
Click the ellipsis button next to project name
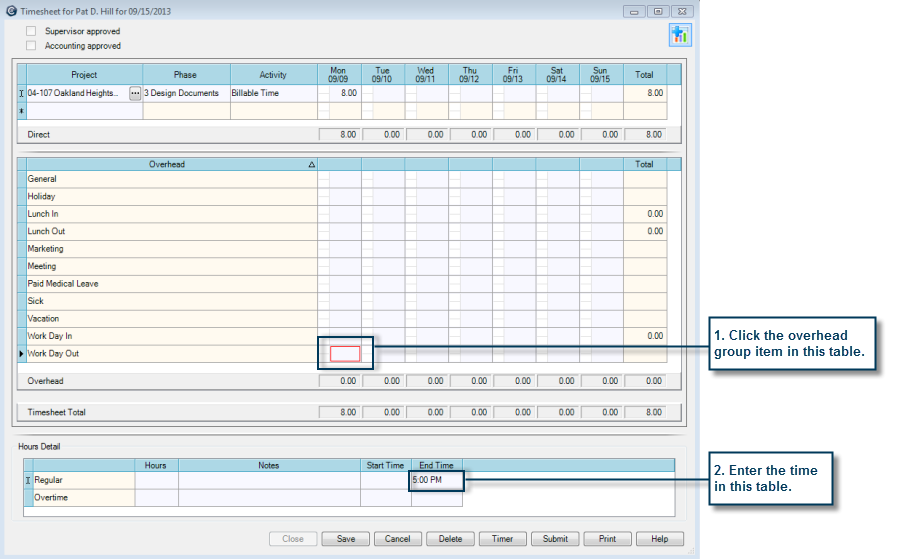tap(135, 93)
